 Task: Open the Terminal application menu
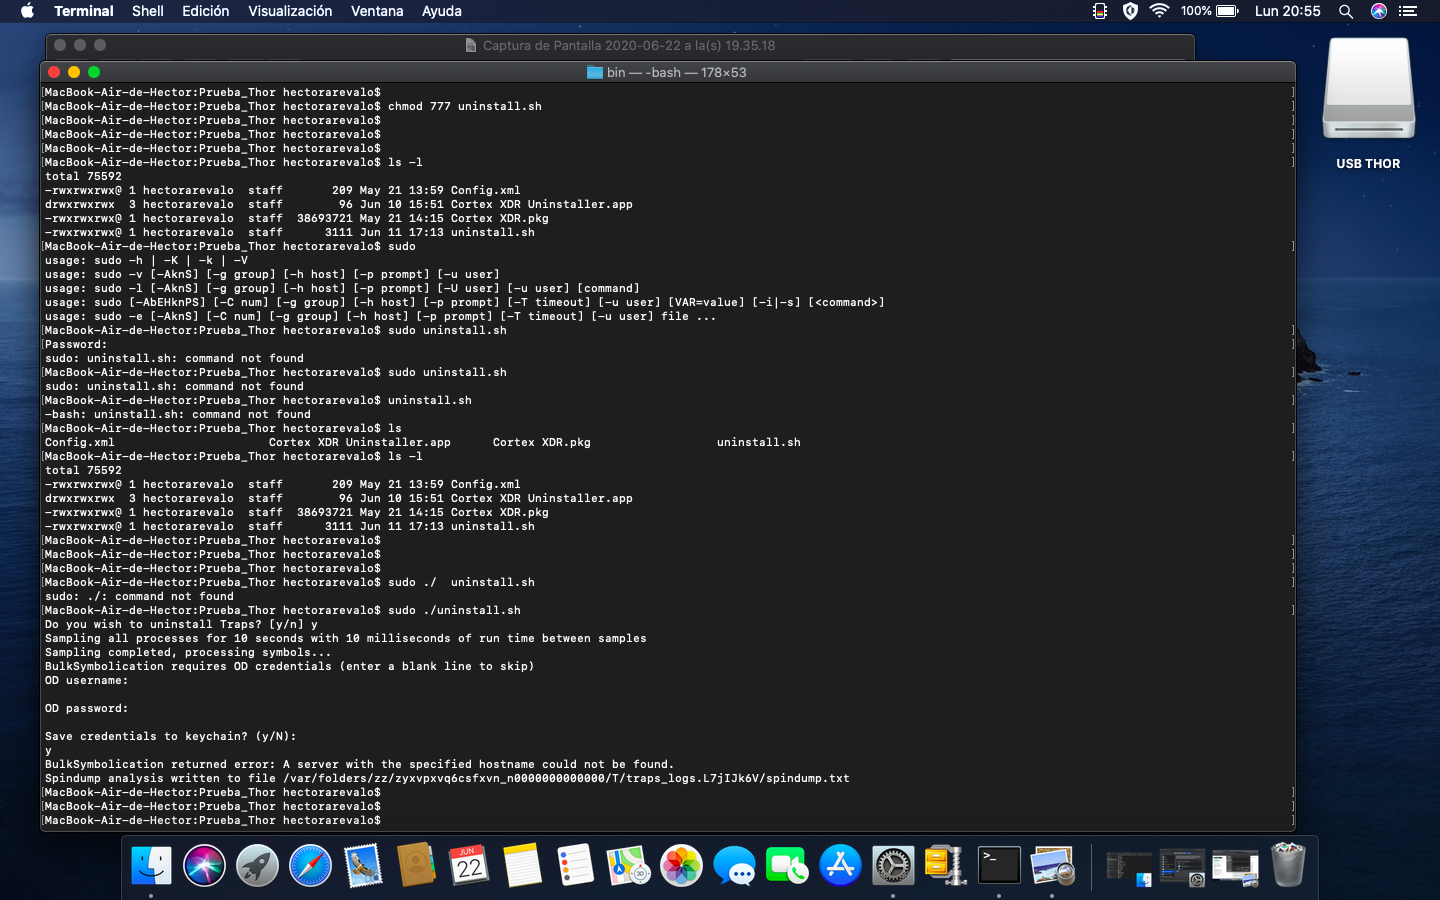click(x=84, y=11)
